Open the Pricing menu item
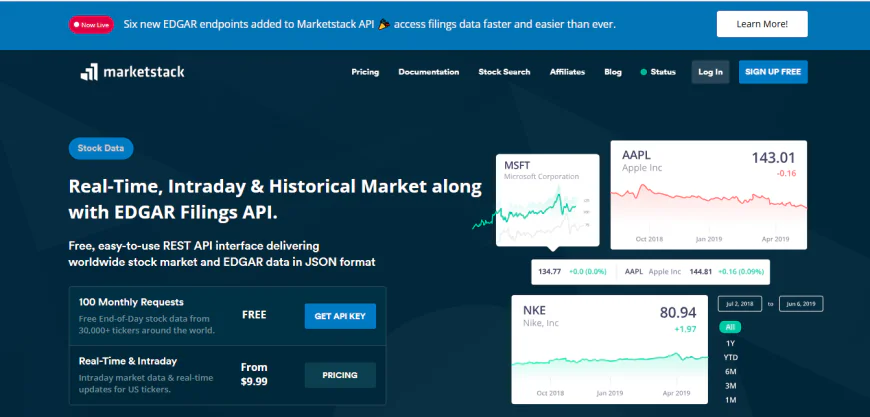The image size is (870, 417). coord(365,72)
